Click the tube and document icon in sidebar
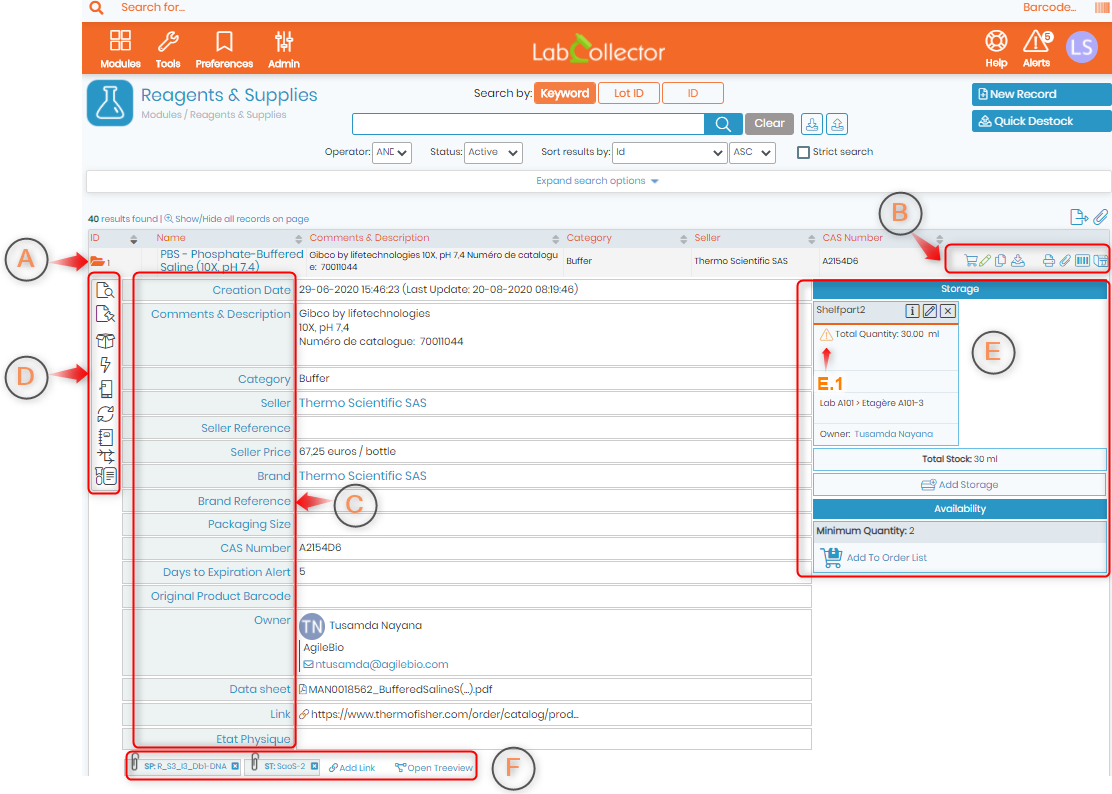Screen dimensions: 1112x794 tap(106, 476)
